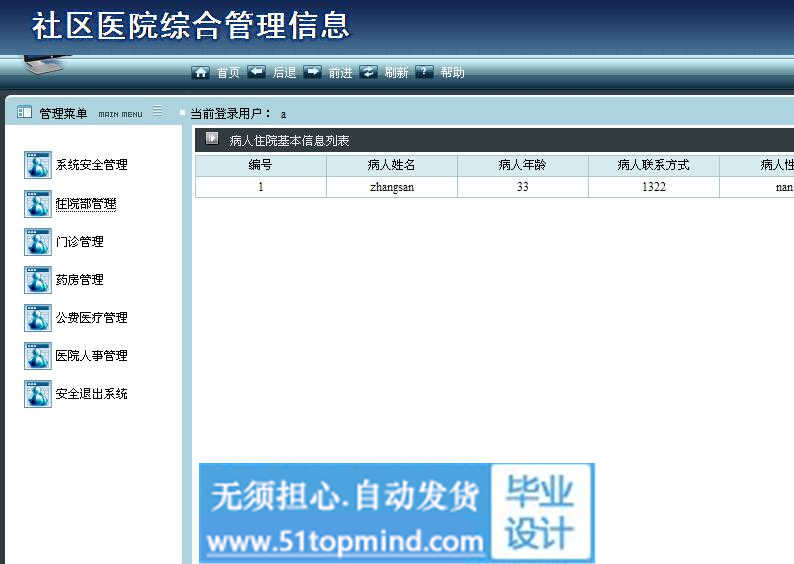The image size is (794, 564).
Task: Click the 编号 column header
Action: (x=260, y=165)
